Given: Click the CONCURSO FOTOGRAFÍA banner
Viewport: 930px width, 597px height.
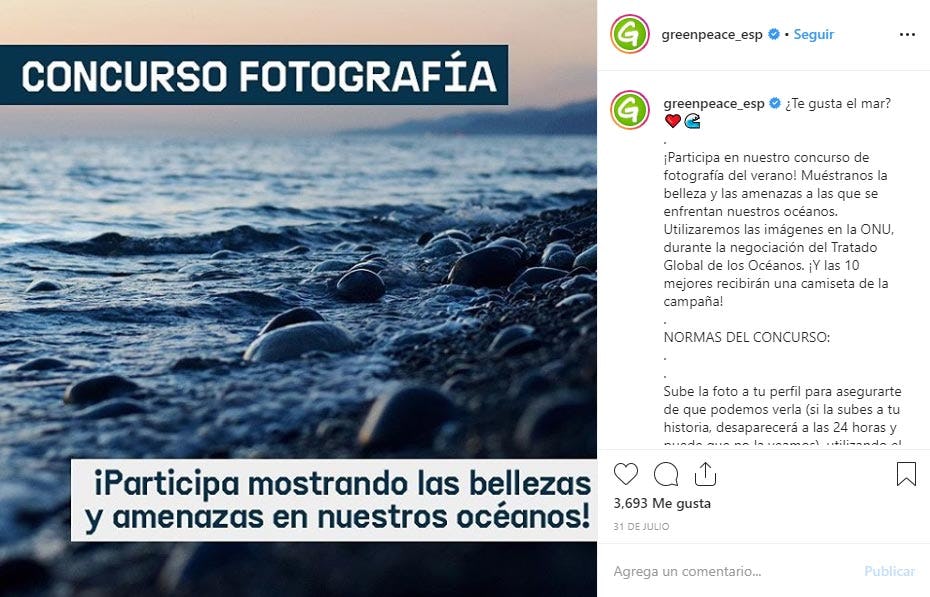Looking at the screenshot, I should 254,75.
